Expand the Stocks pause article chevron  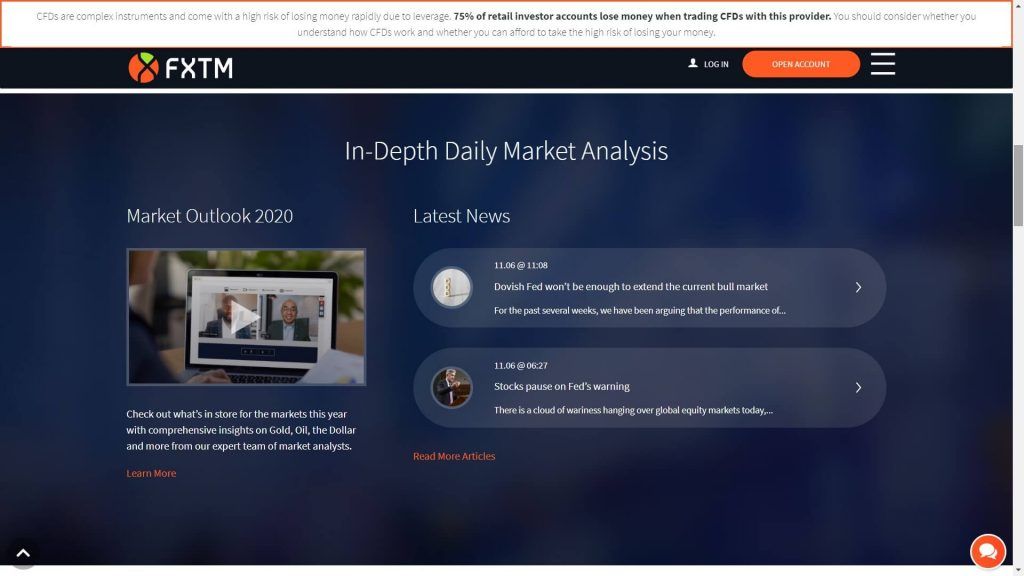pyautogui.click(x=858, y=387)
